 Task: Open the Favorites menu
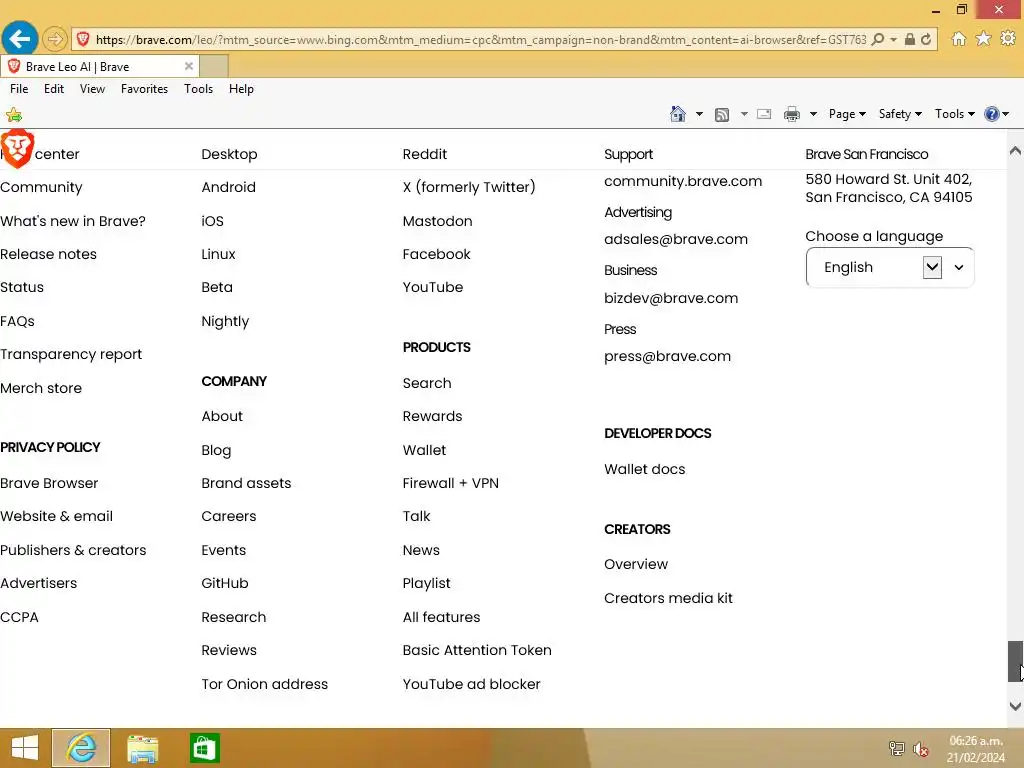pos(144,89)
